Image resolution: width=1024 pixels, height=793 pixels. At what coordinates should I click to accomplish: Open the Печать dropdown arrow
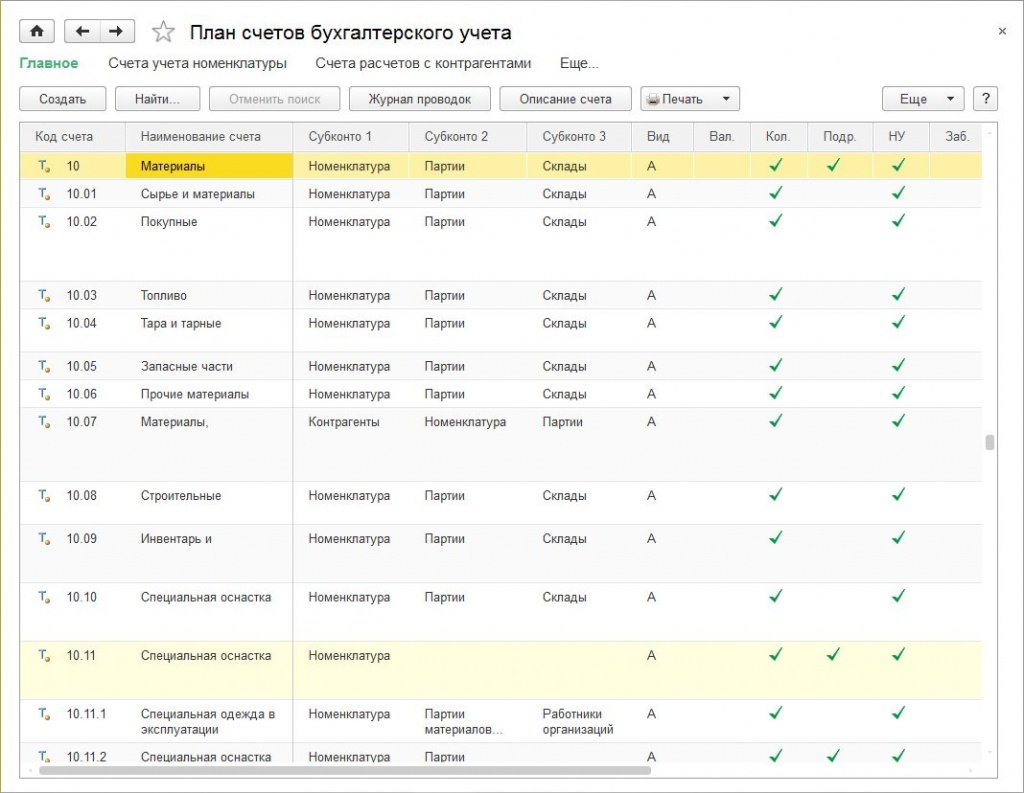pyautogui.click(x=726, y=99)
